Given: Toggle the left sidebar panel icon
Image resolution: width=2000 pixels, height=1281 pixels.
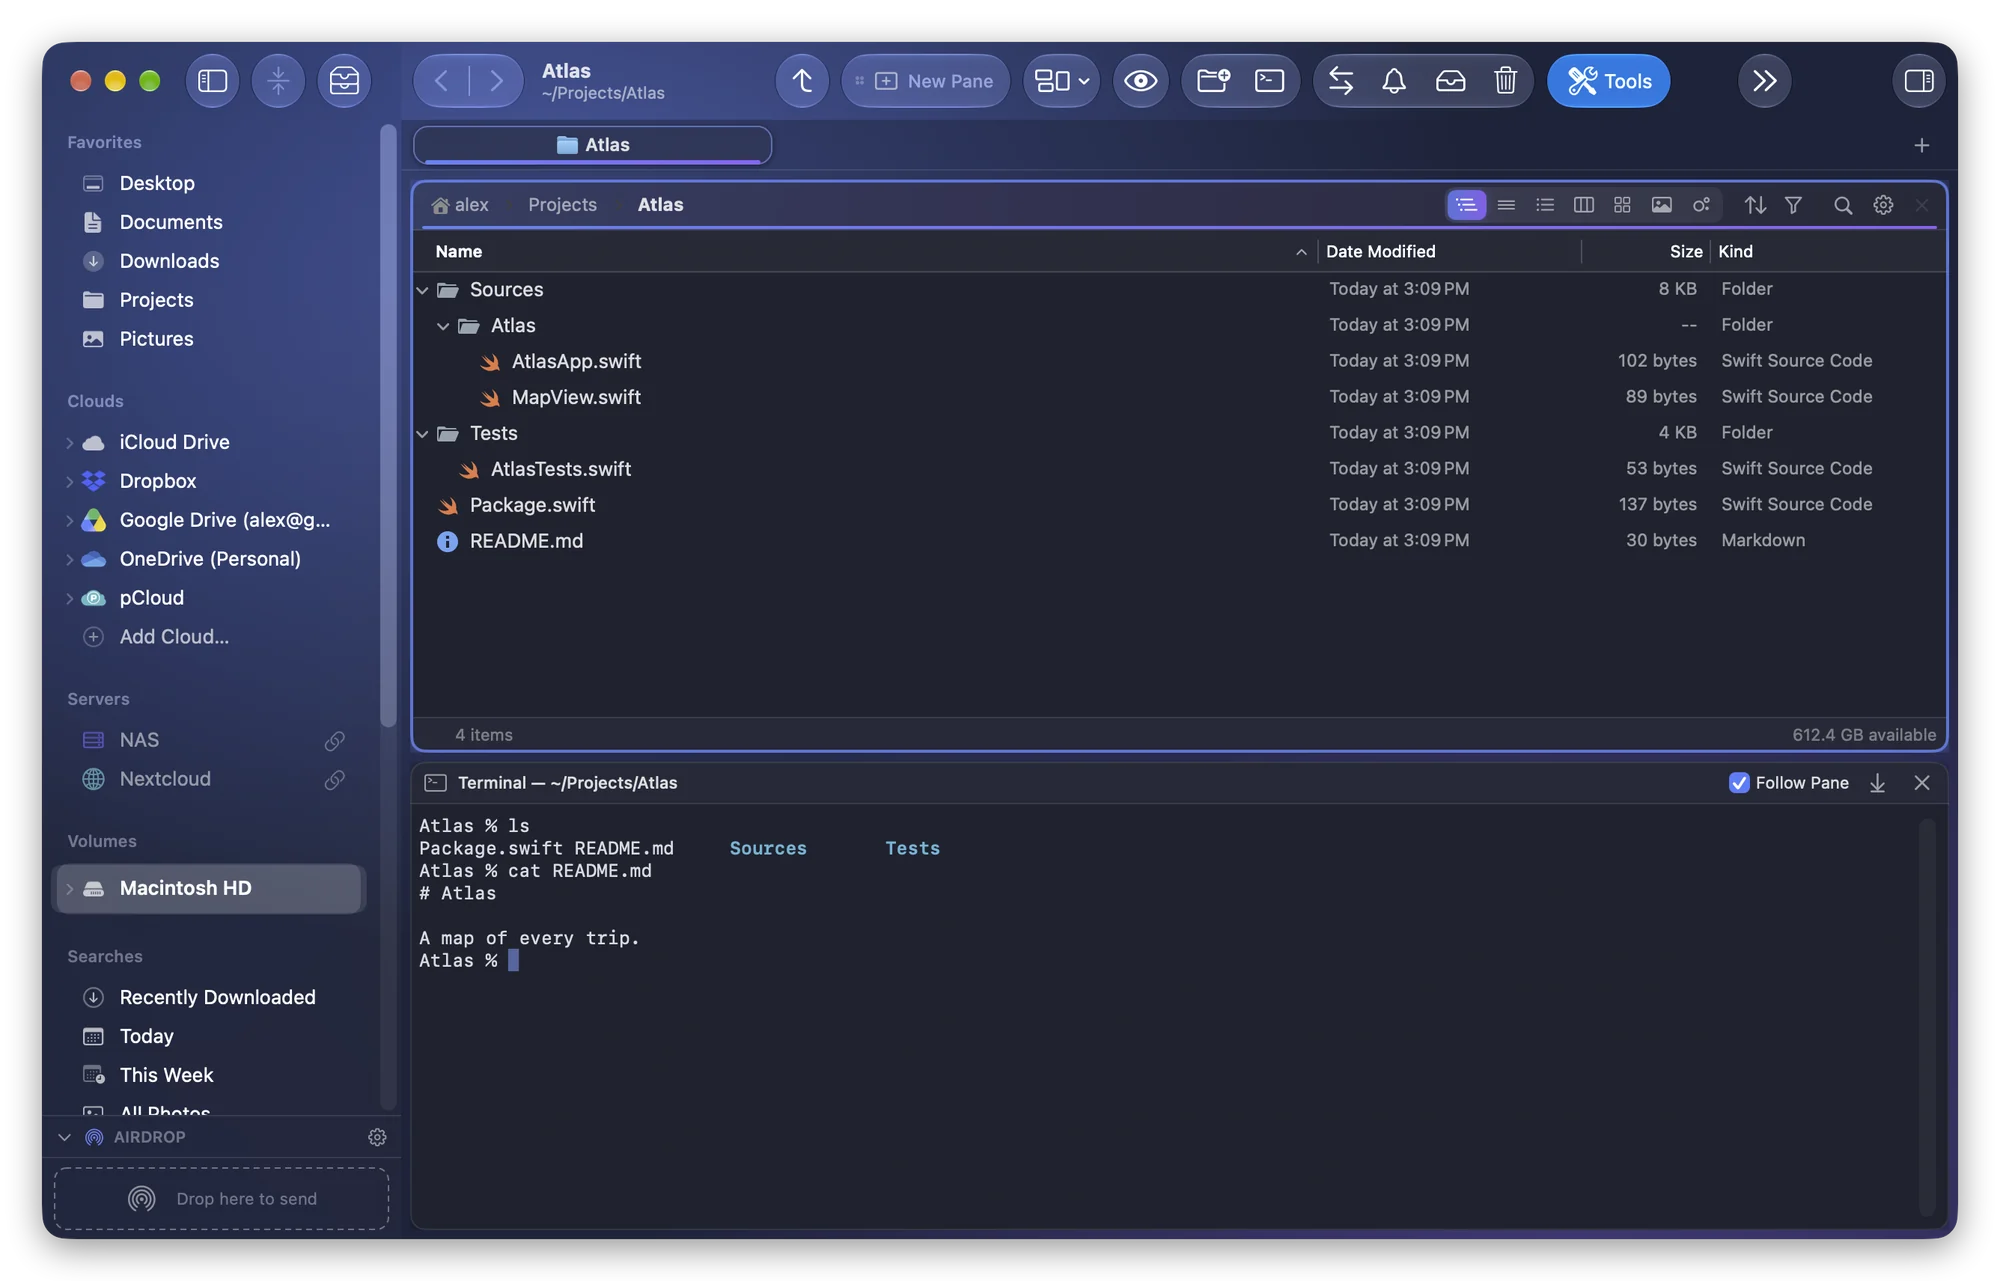Looking at the screenshot, I should [x=212, y=81].
